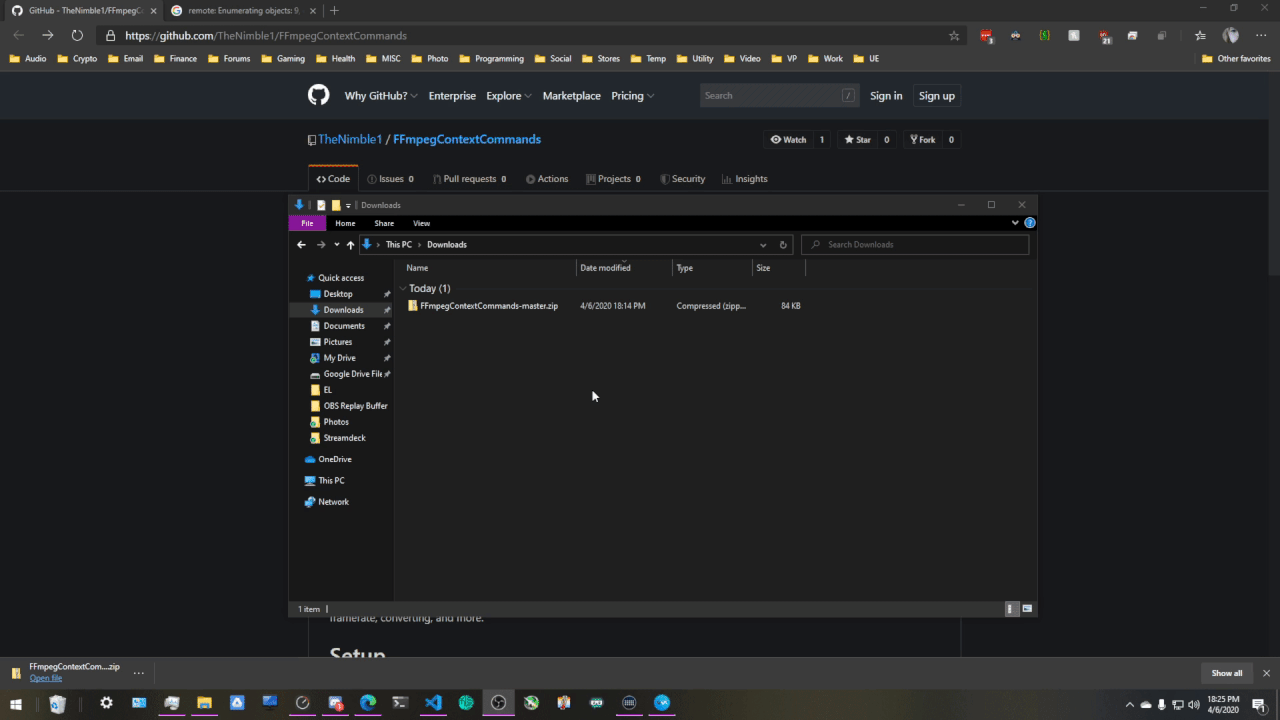Click the Explorer up-directory arrow

coord(350,244)
